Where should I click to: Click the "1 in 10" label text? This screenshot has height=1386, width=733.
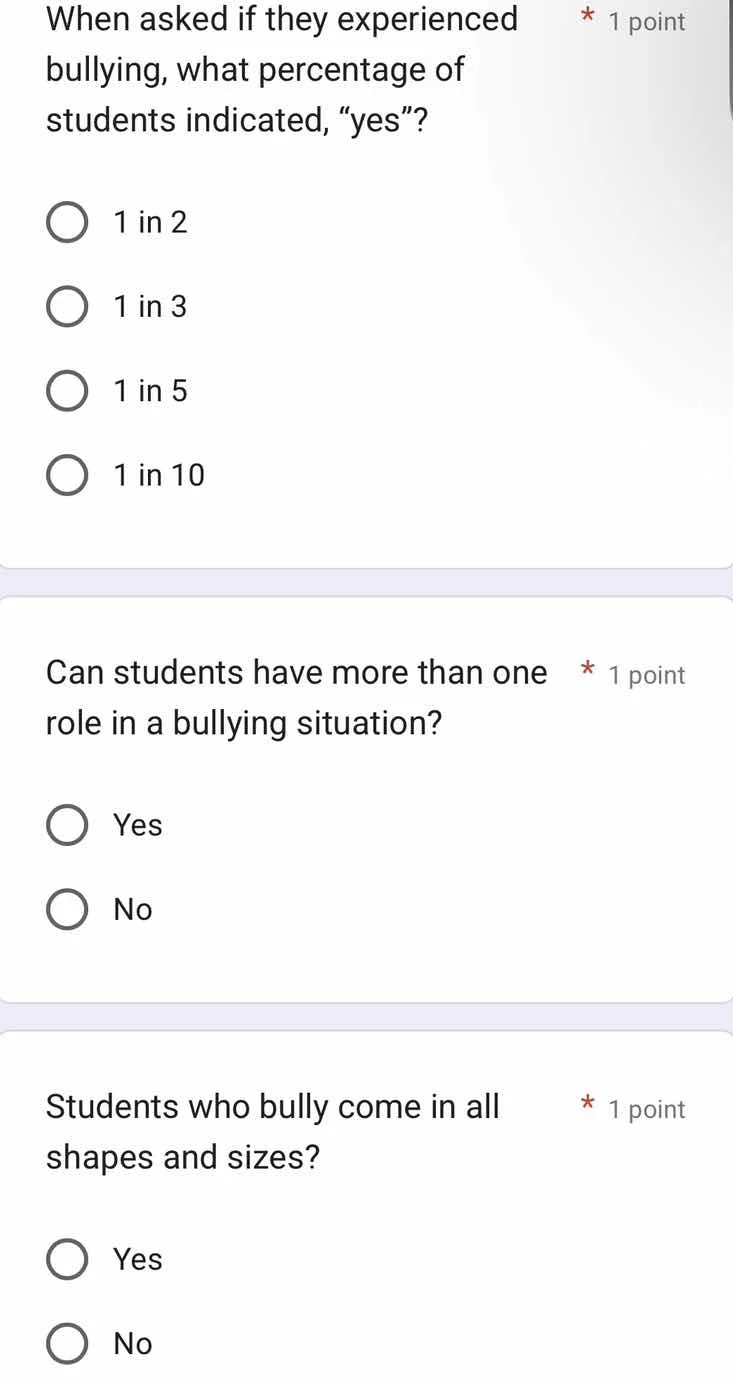[x=159, y=475]
